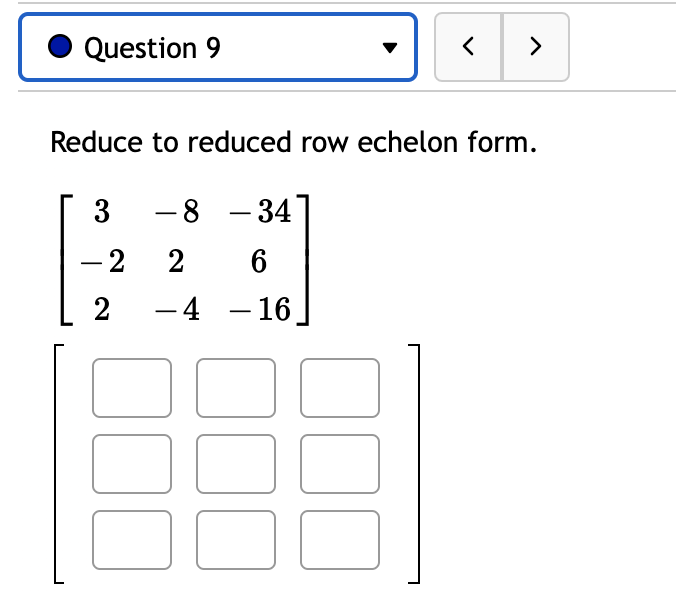
Task: Select the Question 9 label text
Action: pos(153,47)
